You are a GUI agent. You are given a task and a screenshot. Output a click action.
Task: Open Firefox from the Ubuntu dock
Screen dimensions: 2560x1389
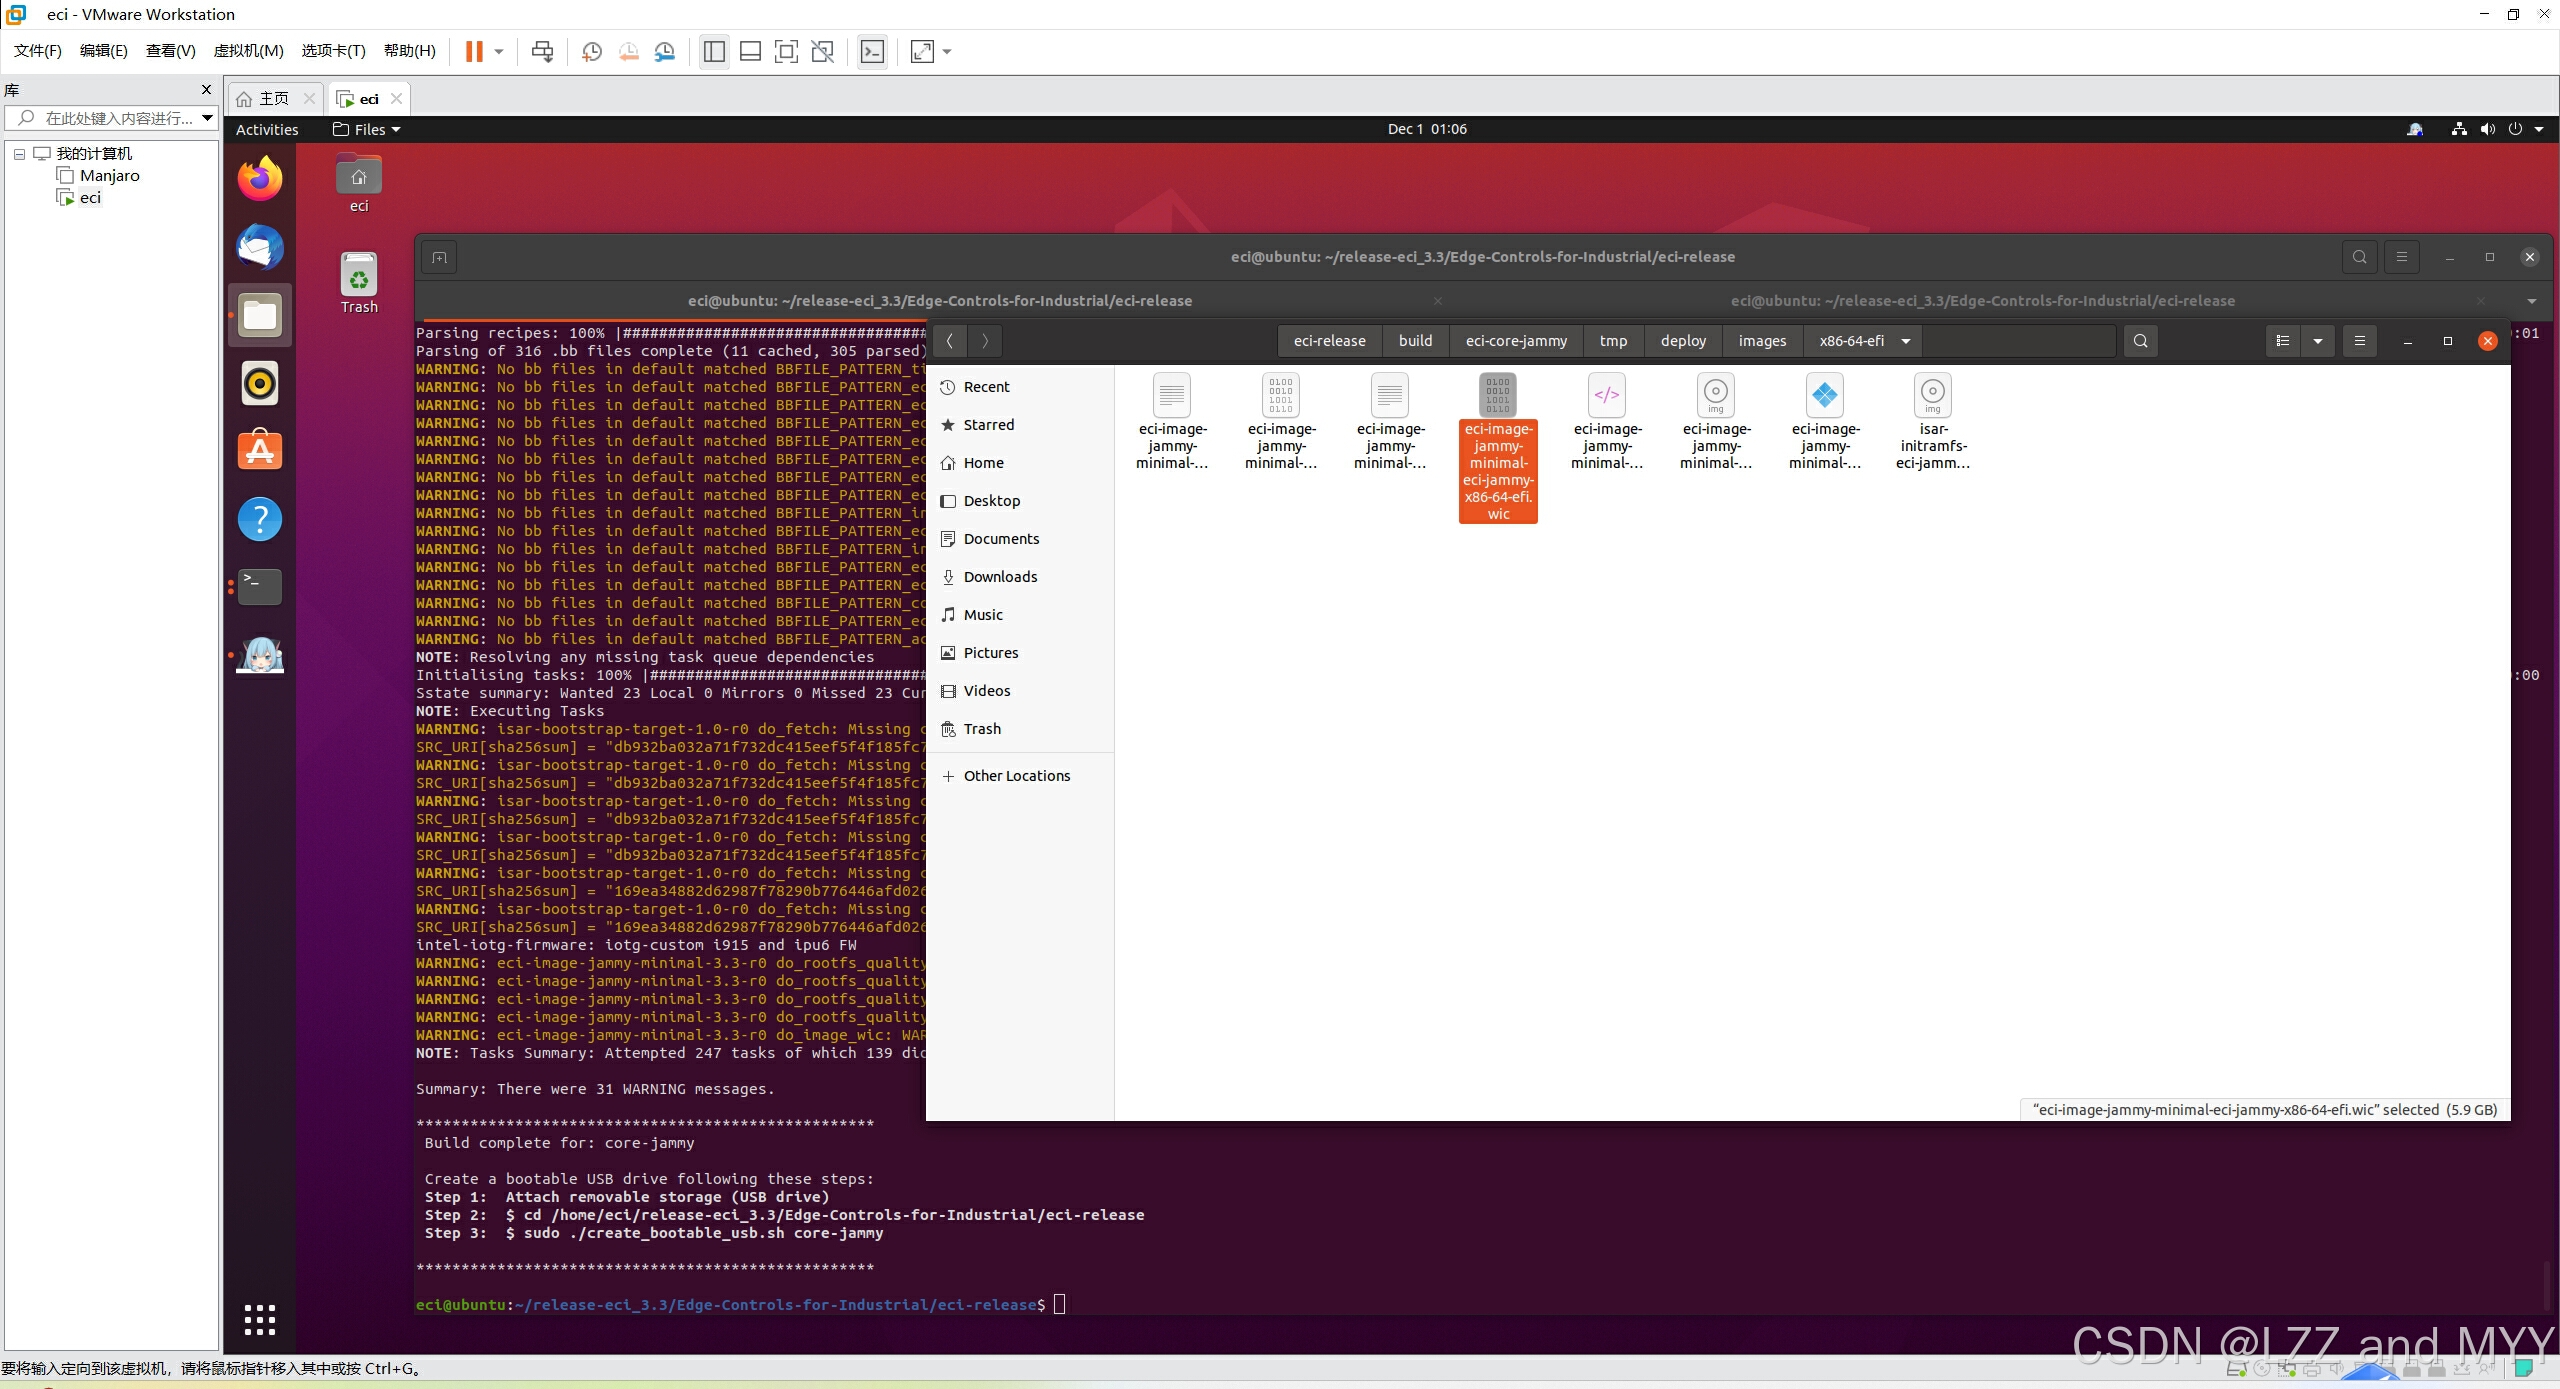260,180
